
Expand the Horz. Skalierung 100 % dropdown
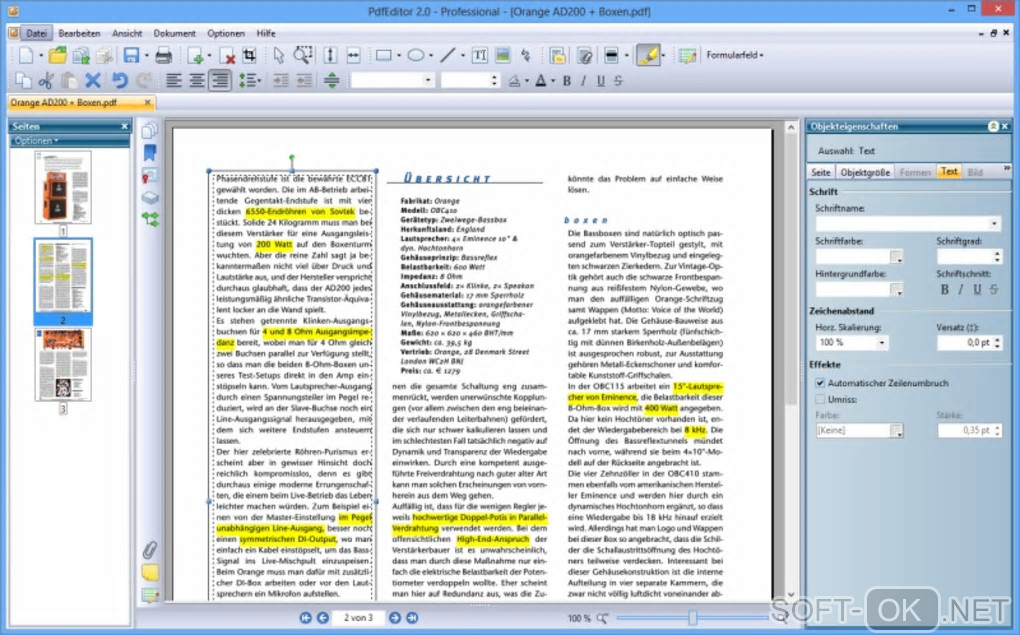[883, 342]
